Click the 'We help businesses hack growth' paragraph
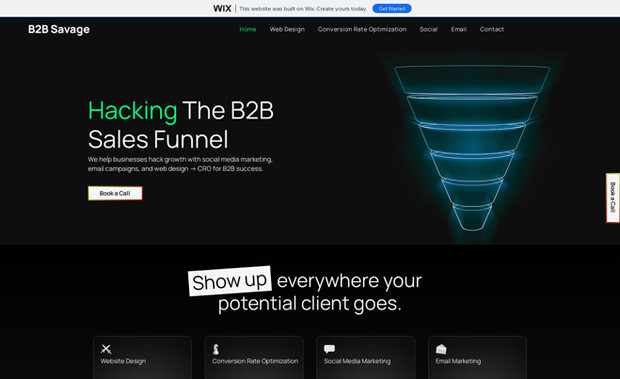Image resolution: width=620 pixels, height=379 pixels. click(x=180, y=164)
